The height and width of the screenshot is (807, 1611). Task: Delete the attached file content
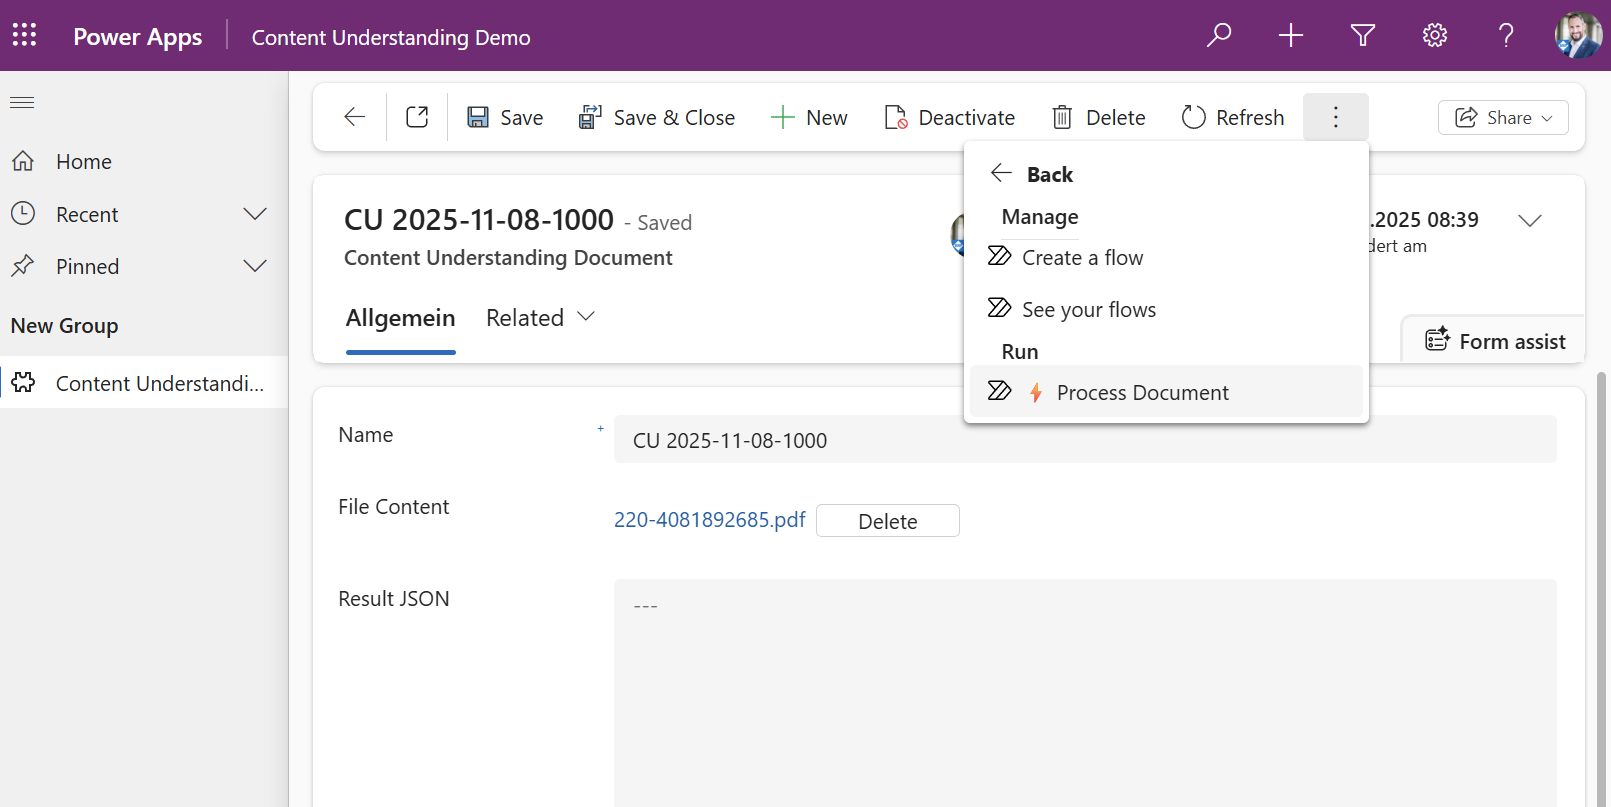coord(888,521)
